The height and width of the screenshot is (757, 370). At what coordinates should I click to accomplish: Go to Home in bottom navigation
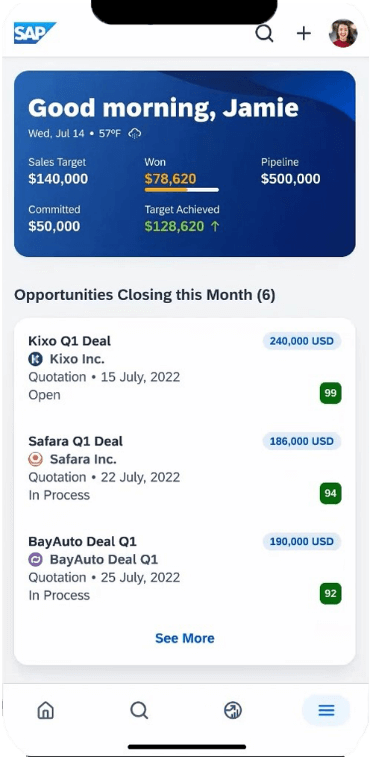click(x=46, y=710)
